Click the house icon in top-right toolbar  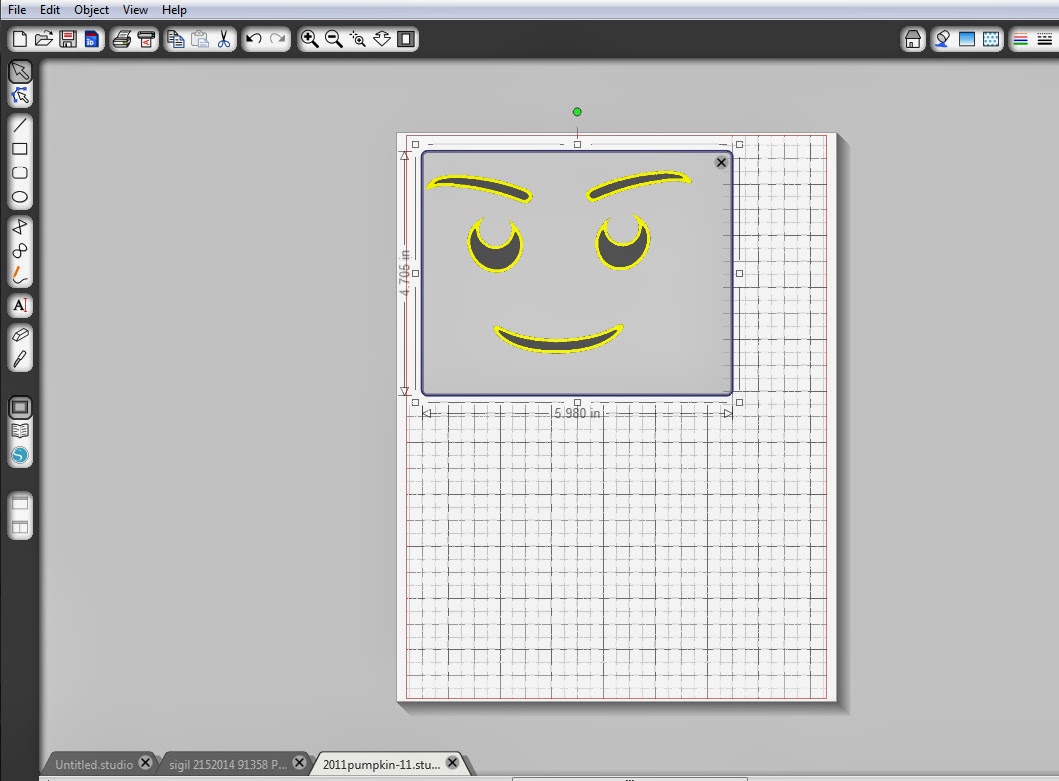coord(912,39)
